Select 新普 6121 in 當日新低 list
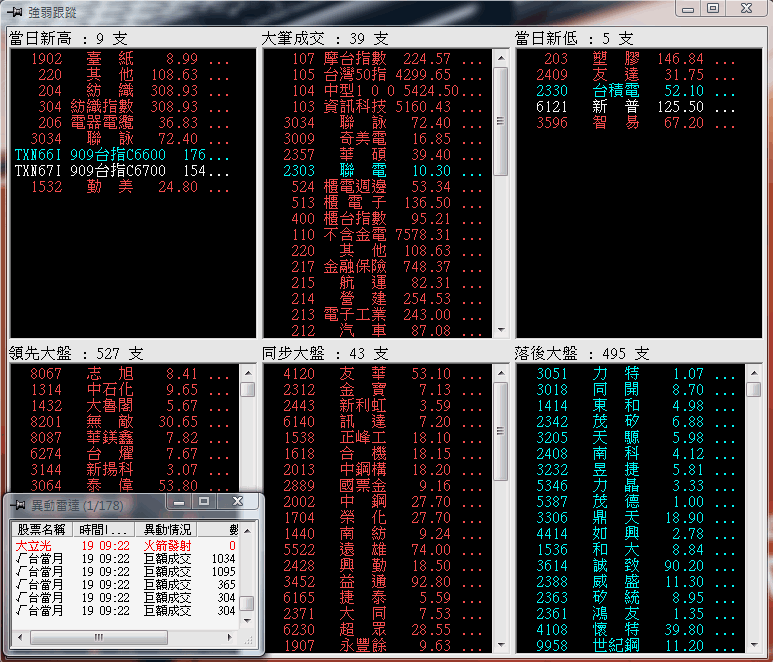Viewport: 773px width, 662px height. tap(619, 107)
